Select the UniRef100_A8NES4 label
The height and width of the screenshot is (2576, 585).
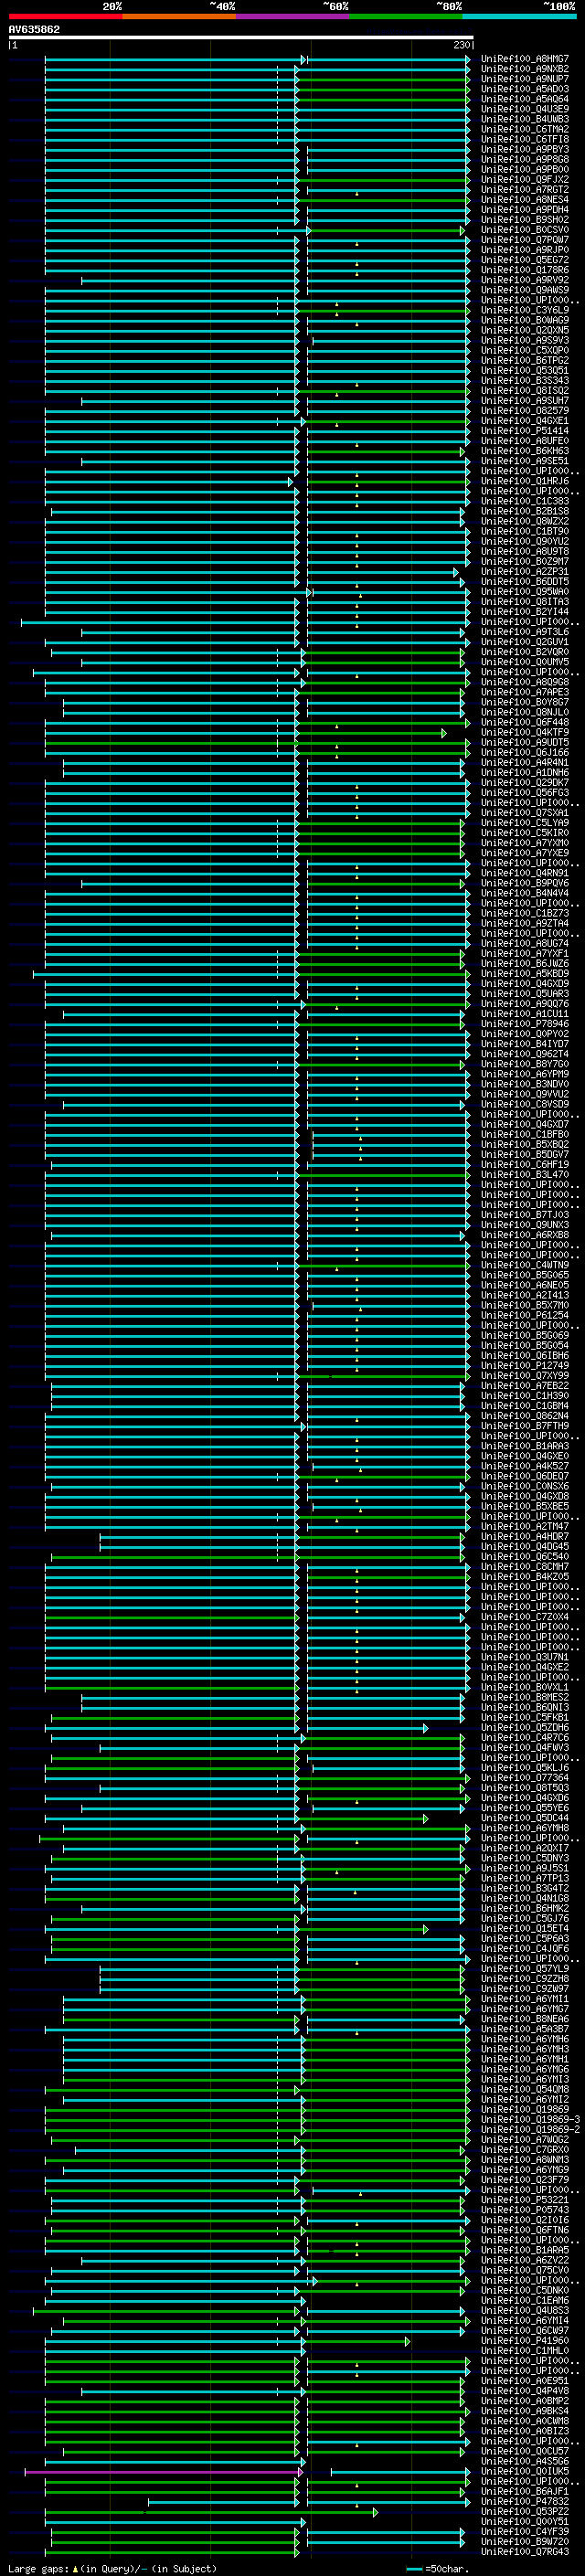525,199
